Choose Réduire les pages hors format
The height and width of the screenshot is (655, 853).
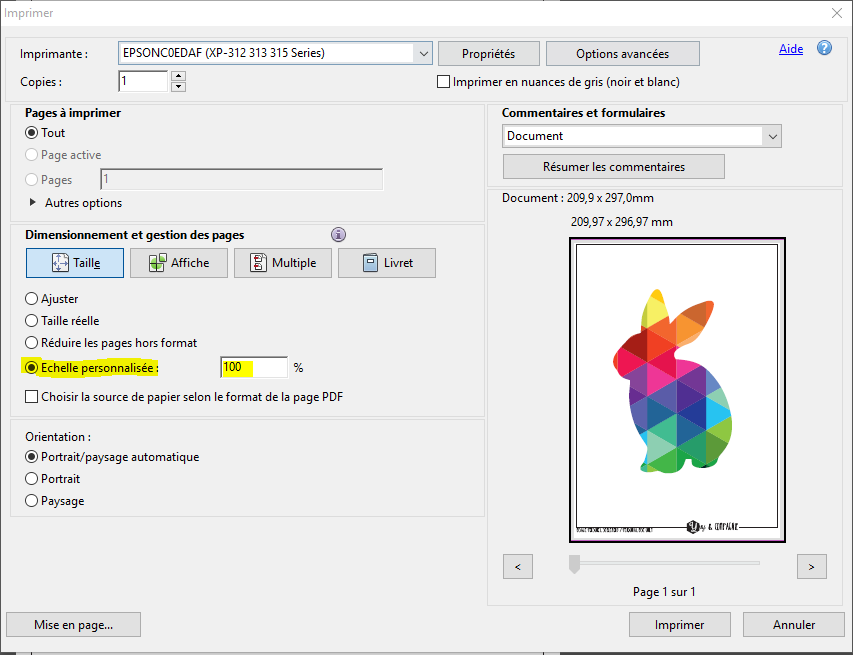click(x=32, y=343)
